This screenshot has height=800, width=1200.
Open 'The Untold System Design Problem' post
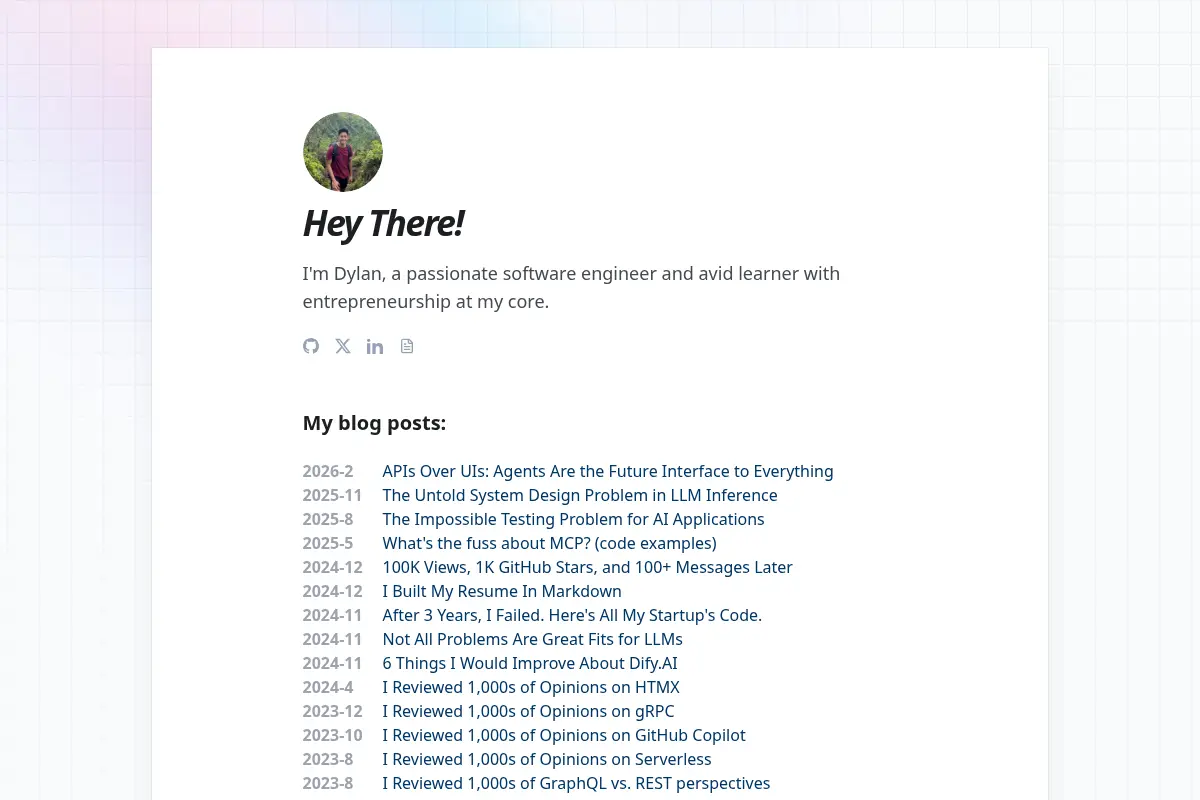point(580,495)
